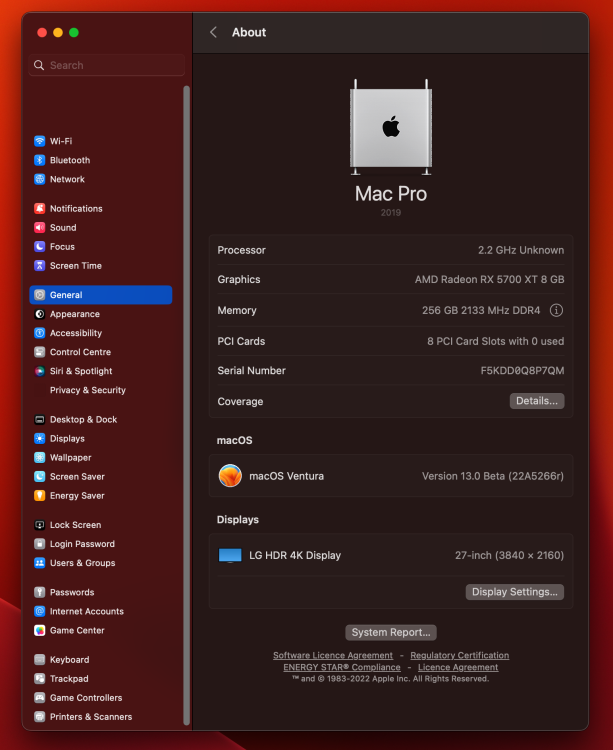This screenshot has height=750, width=613.
Task: Click 27-inch (3840 × 2160) text
Action: (x=509, y=555)
